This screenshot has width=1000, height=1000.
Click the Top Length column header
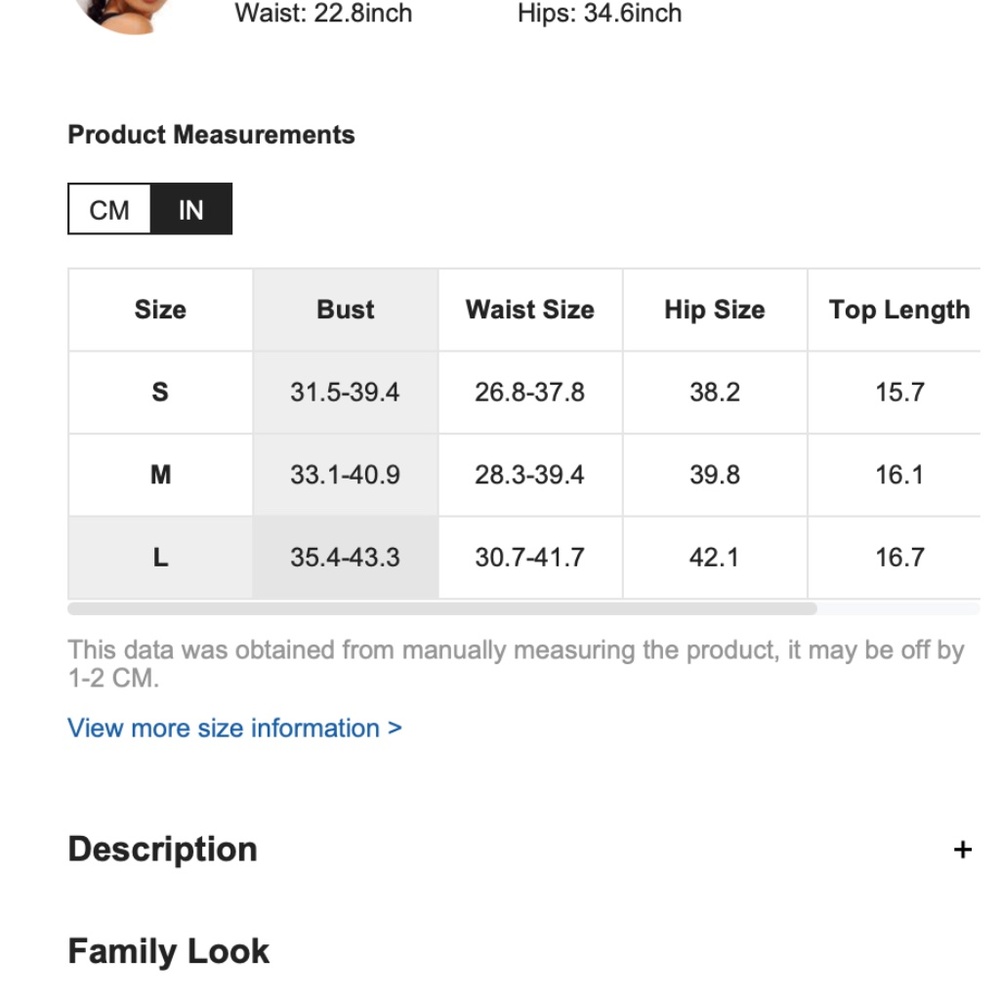pyautogui.click(x=898, y=310)
